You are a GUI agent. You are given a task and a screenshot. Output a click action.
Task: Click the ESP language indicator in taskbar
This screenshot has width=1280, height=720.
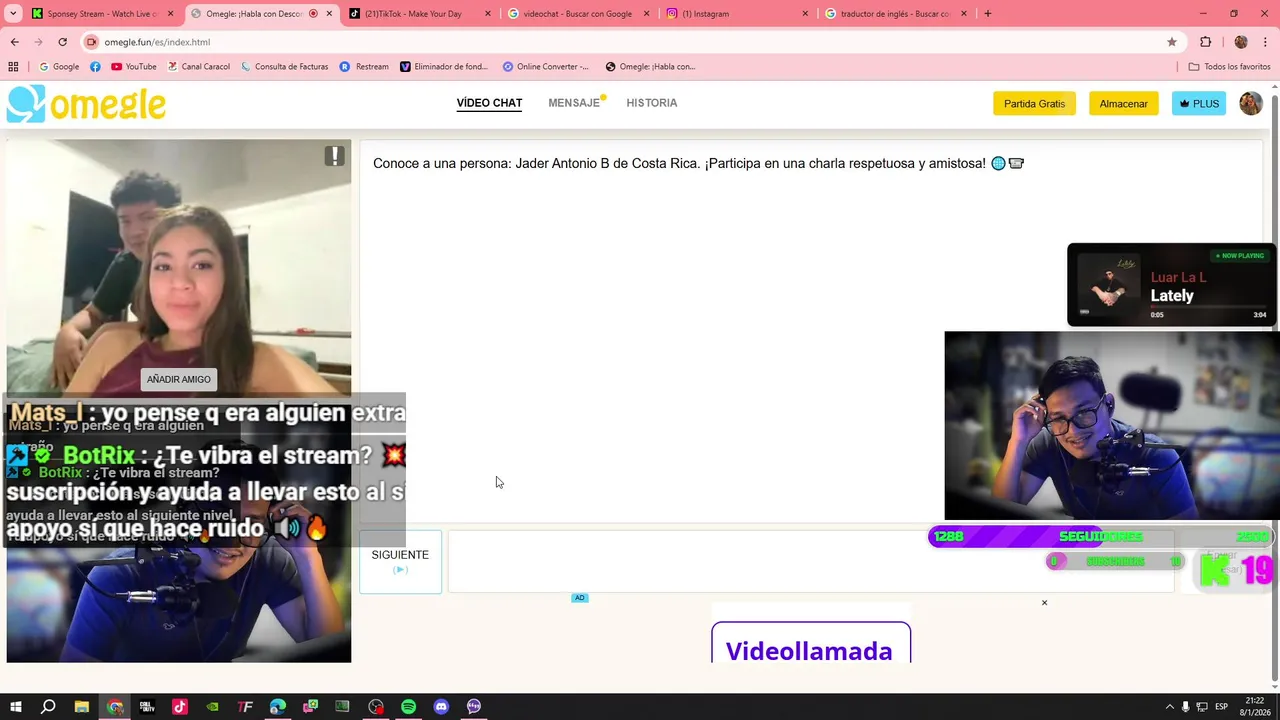[x=1221, y=706]
